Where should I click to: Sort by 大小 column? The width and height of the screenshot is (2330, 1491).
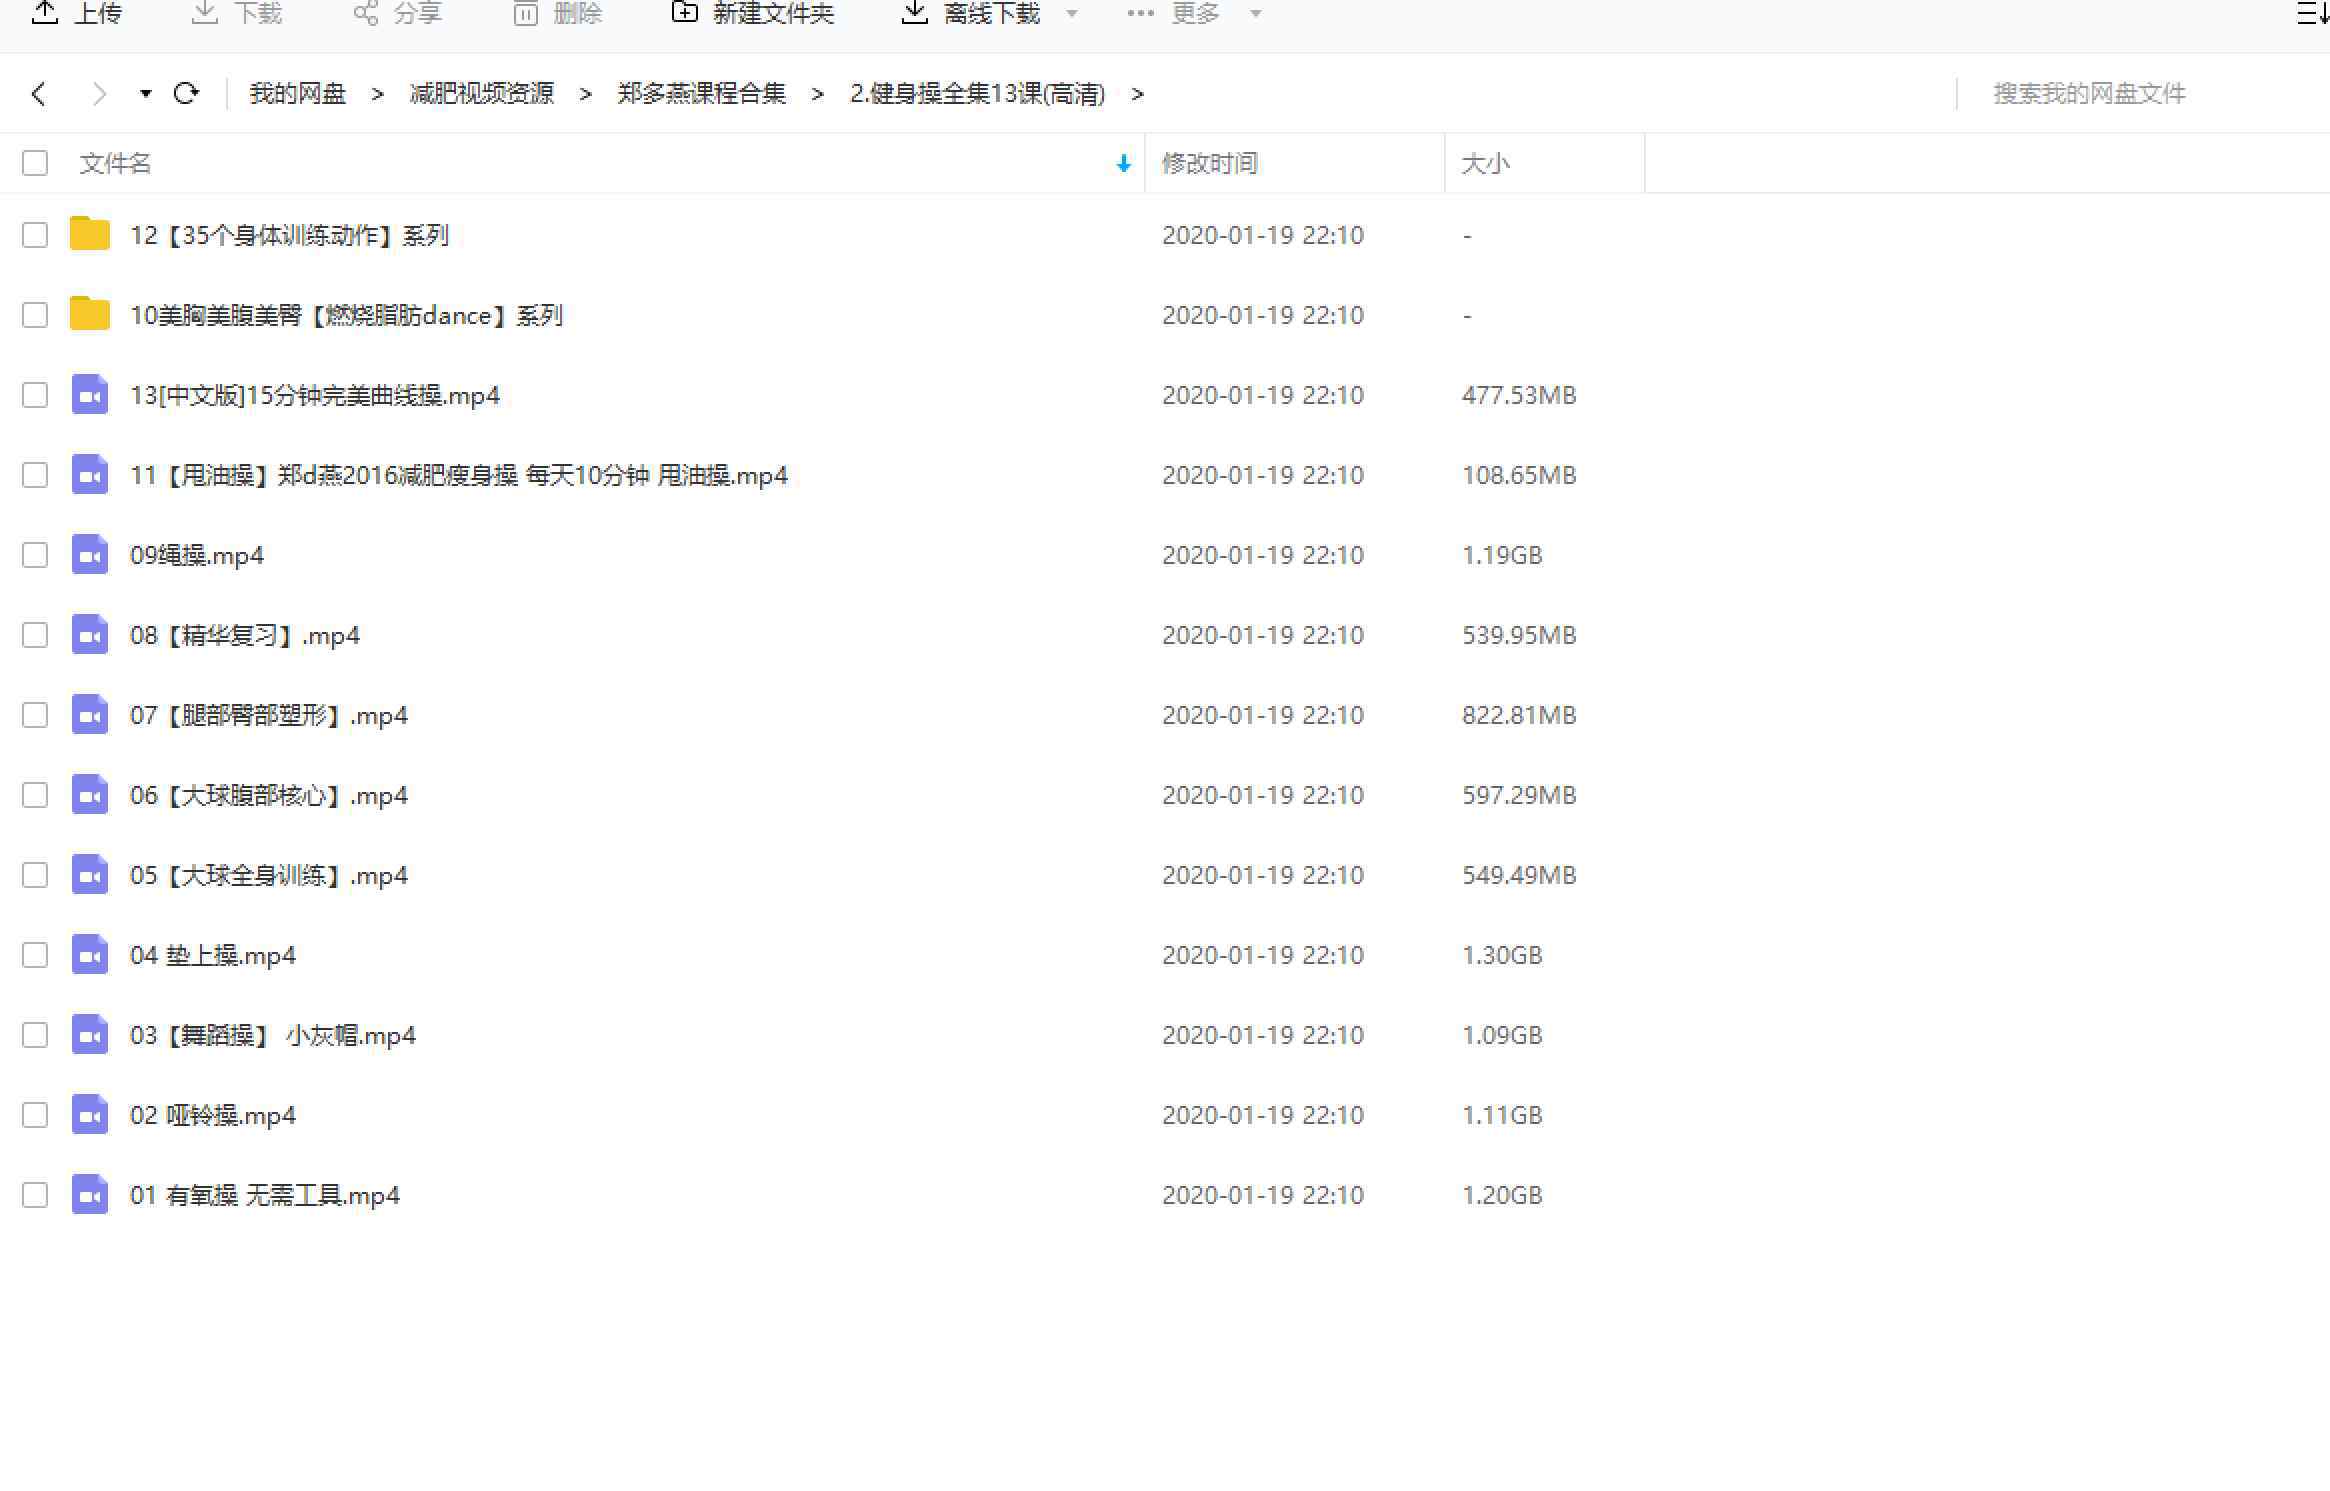(x=1485, y=163)
